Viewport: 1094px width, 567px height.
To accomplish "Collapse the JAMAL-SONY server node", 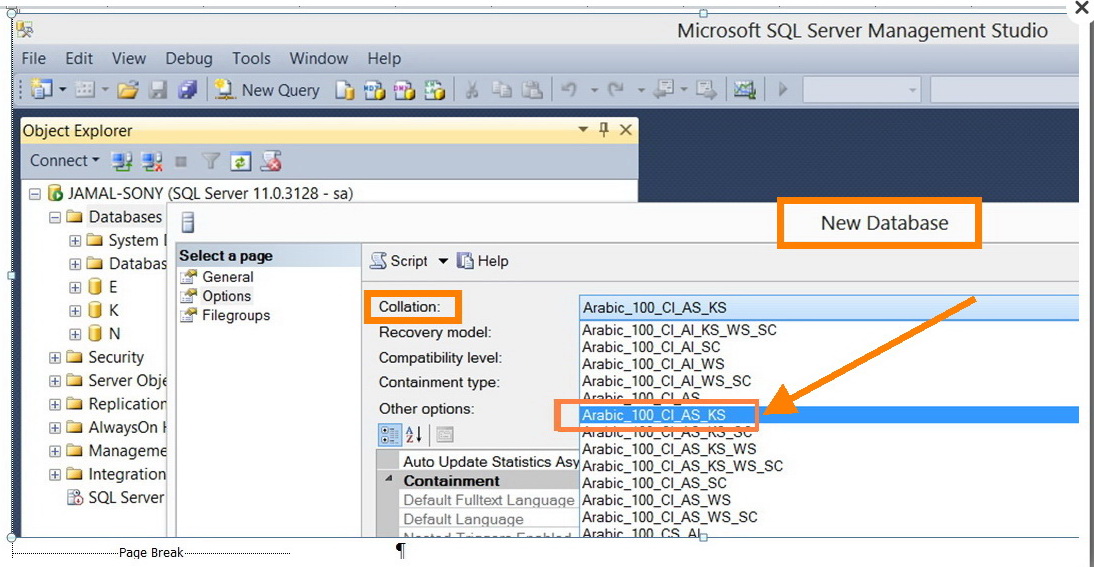I will 35,194.
